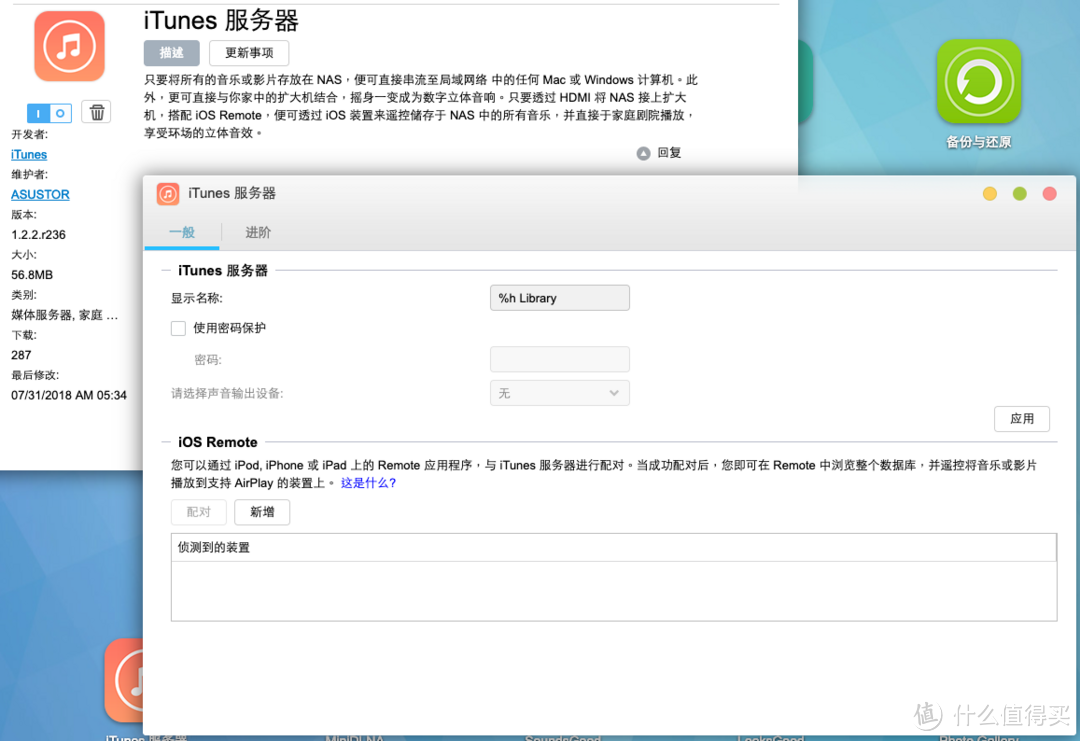
Task: Enable the password protection checkbox
Action: pyautogui.click(x=178, y=328)
